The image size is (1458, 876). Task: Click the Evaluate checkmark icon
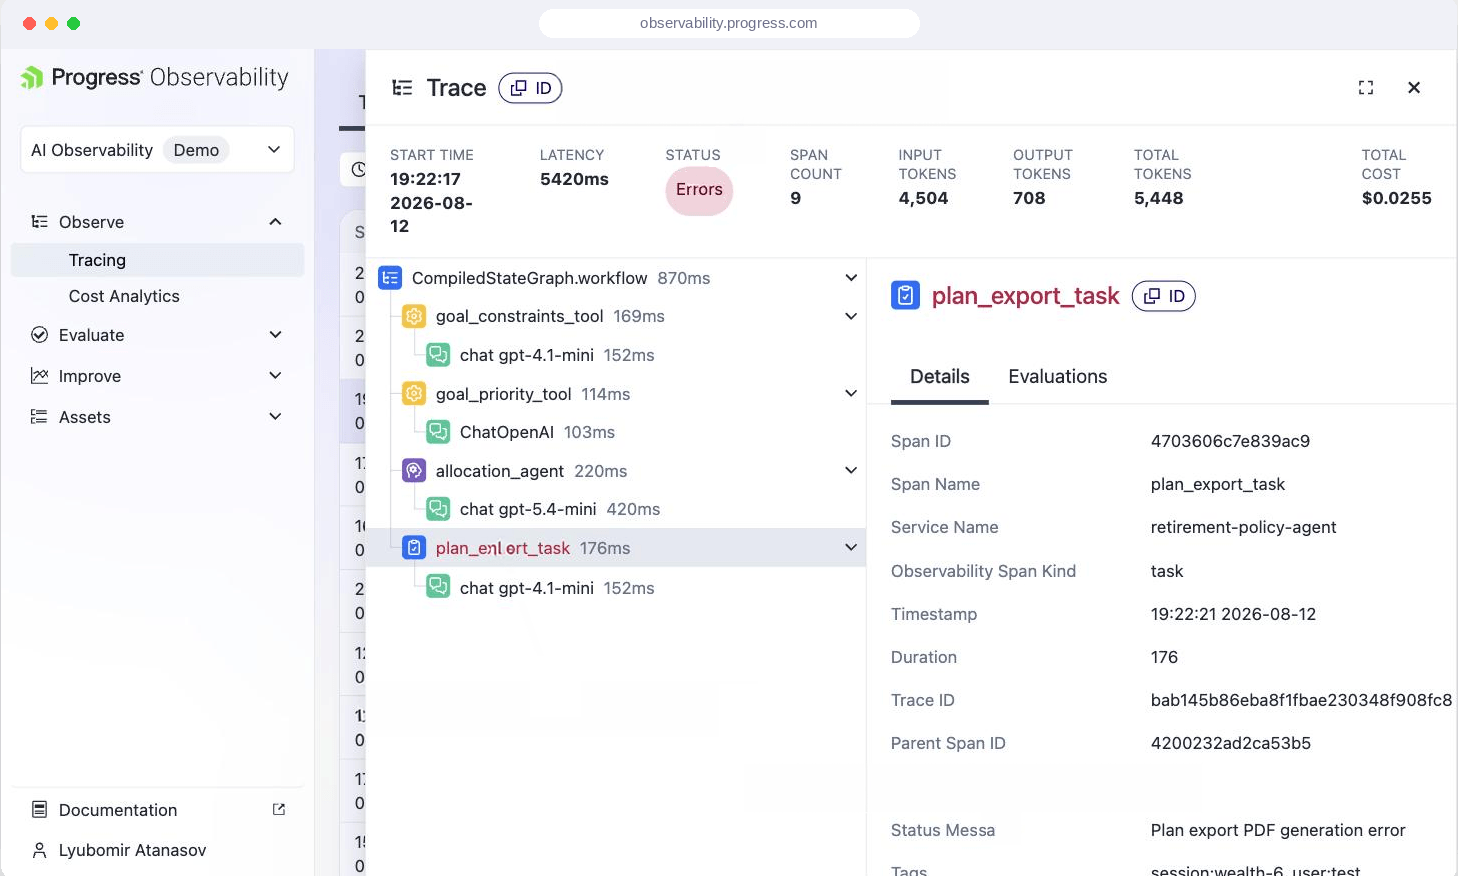pyautogui.click(x=40, y=335)
